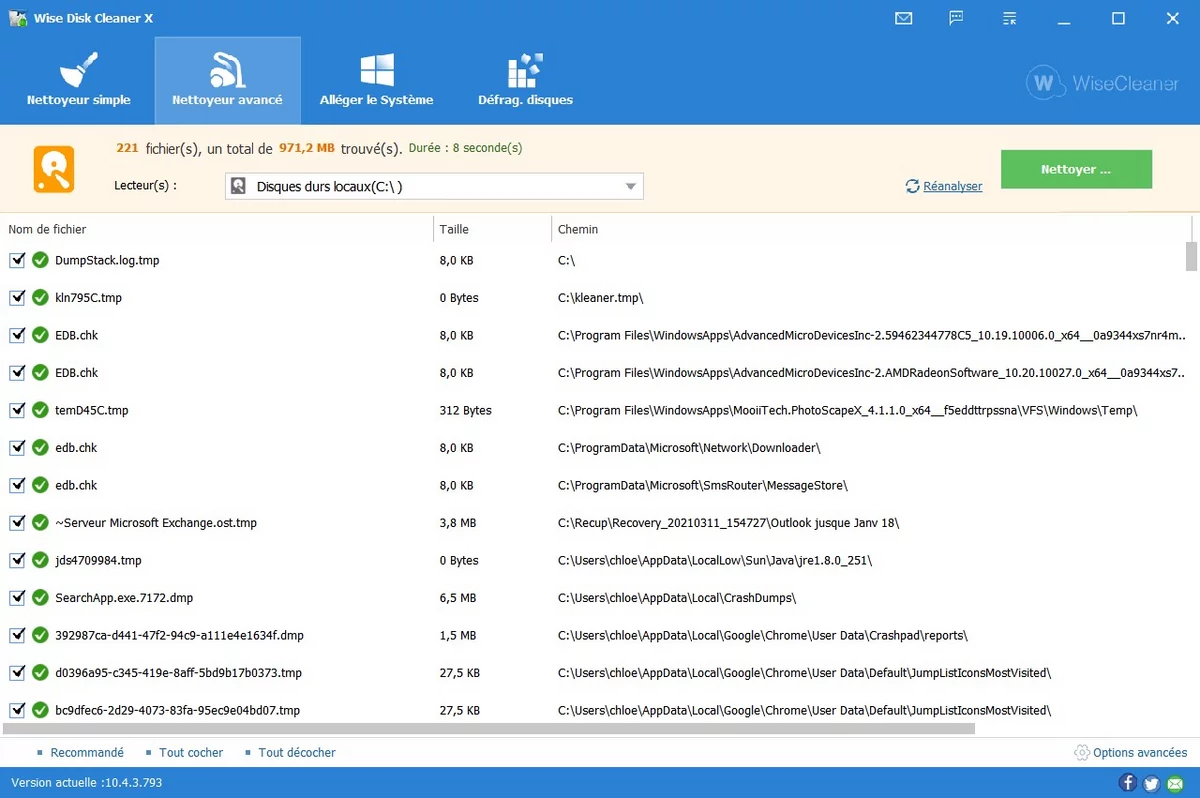Click the Tout cocher link
This screenshot has width=1200, height=798.
[191, 752]
